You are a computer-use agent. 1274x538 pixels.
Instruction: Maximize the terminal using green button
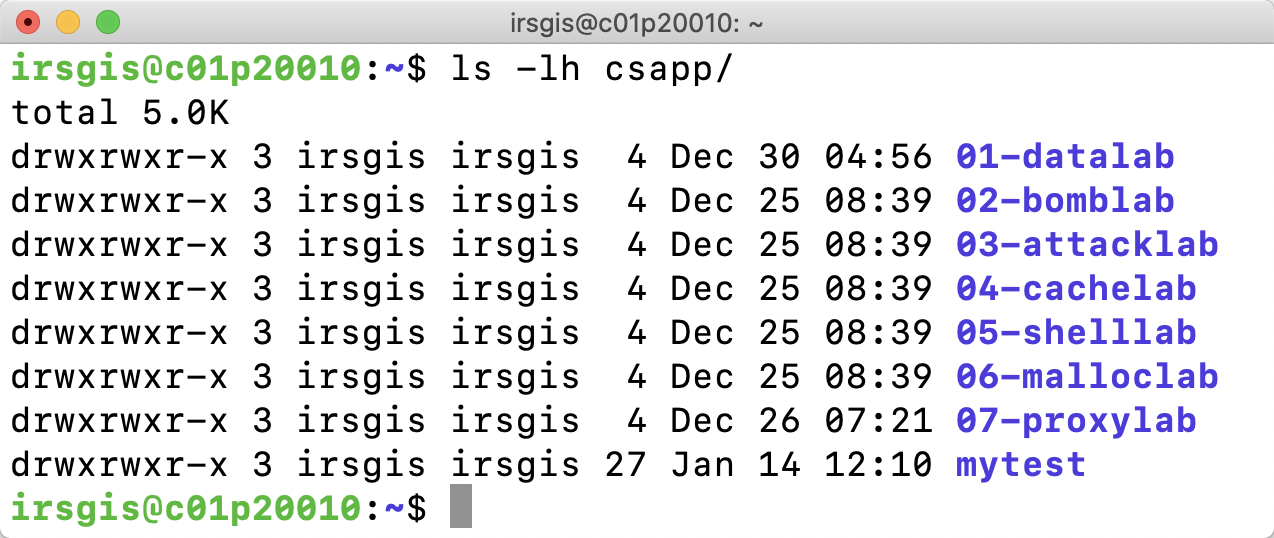tap(107, 21)
